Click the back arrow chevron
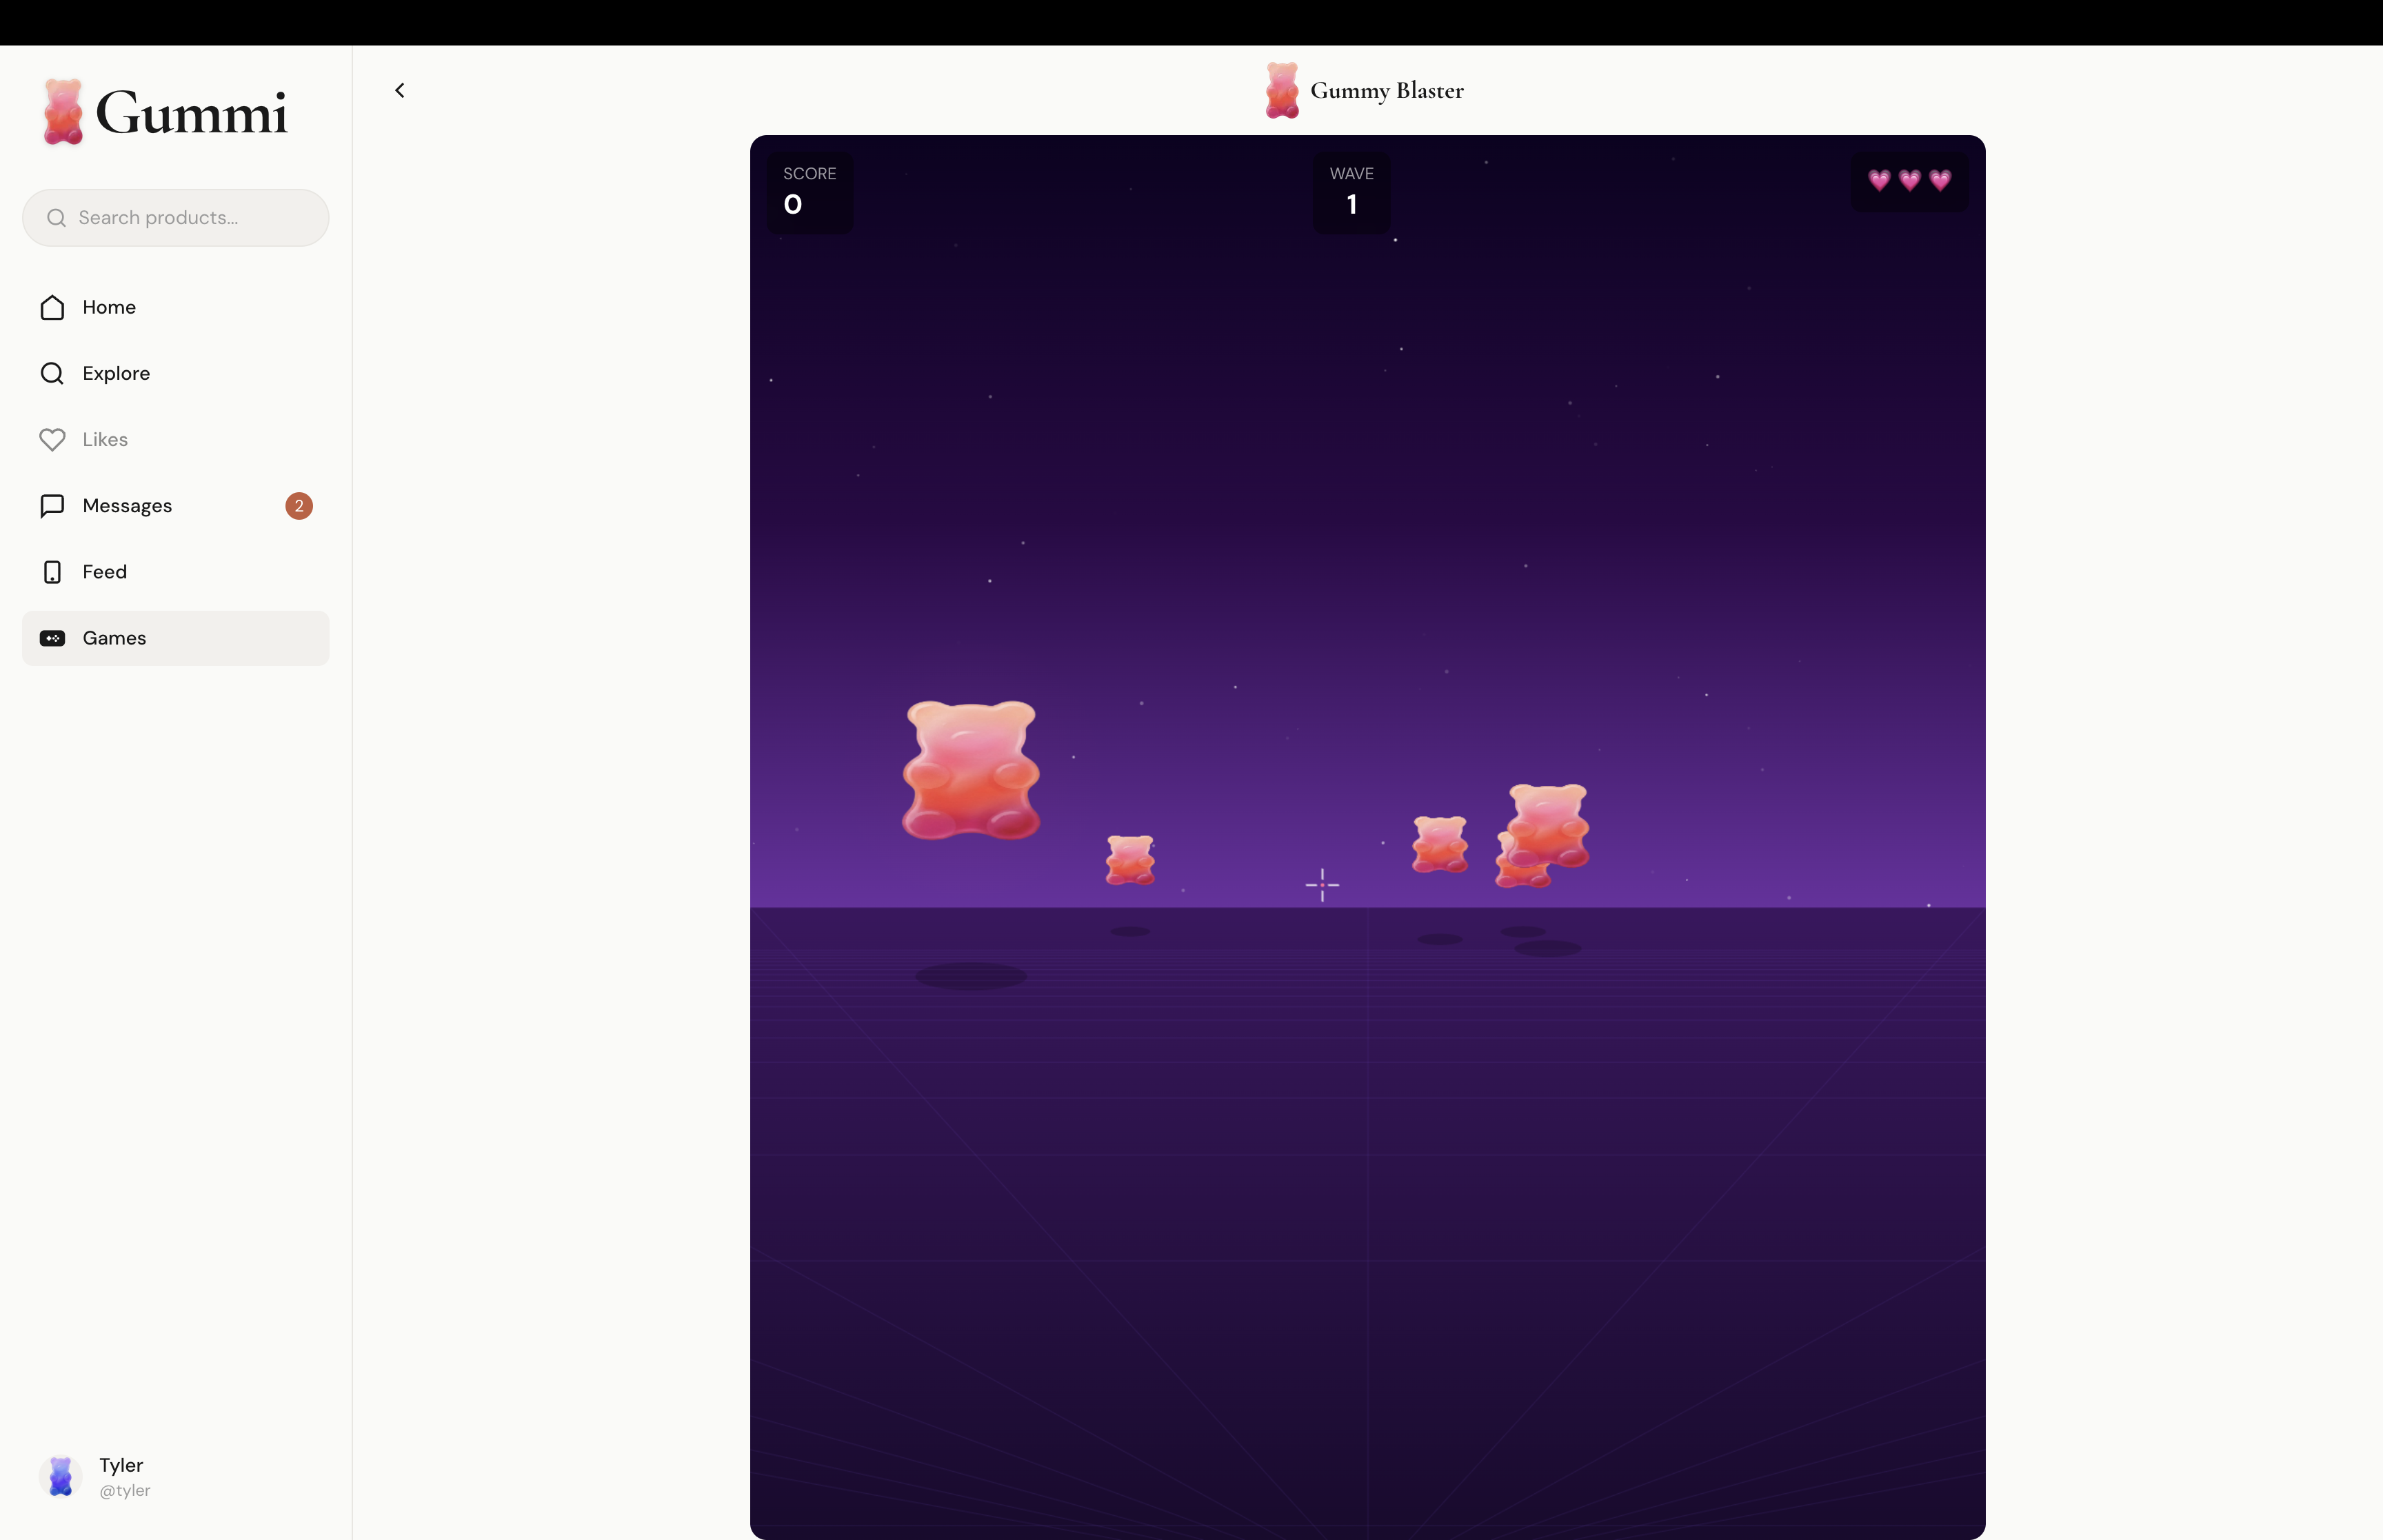This screenshot has height=1540, width=2383. coord(400,91)
